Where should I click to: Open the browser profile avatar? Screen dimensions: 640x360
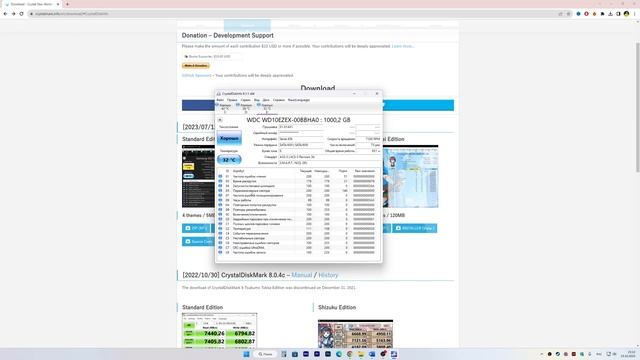(627, 14)
